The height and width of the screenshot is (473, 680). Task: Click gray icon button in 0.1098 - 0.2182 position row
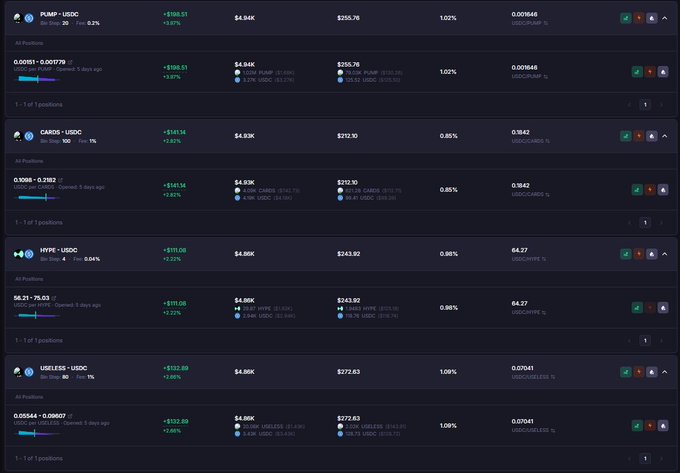point(663,190)
